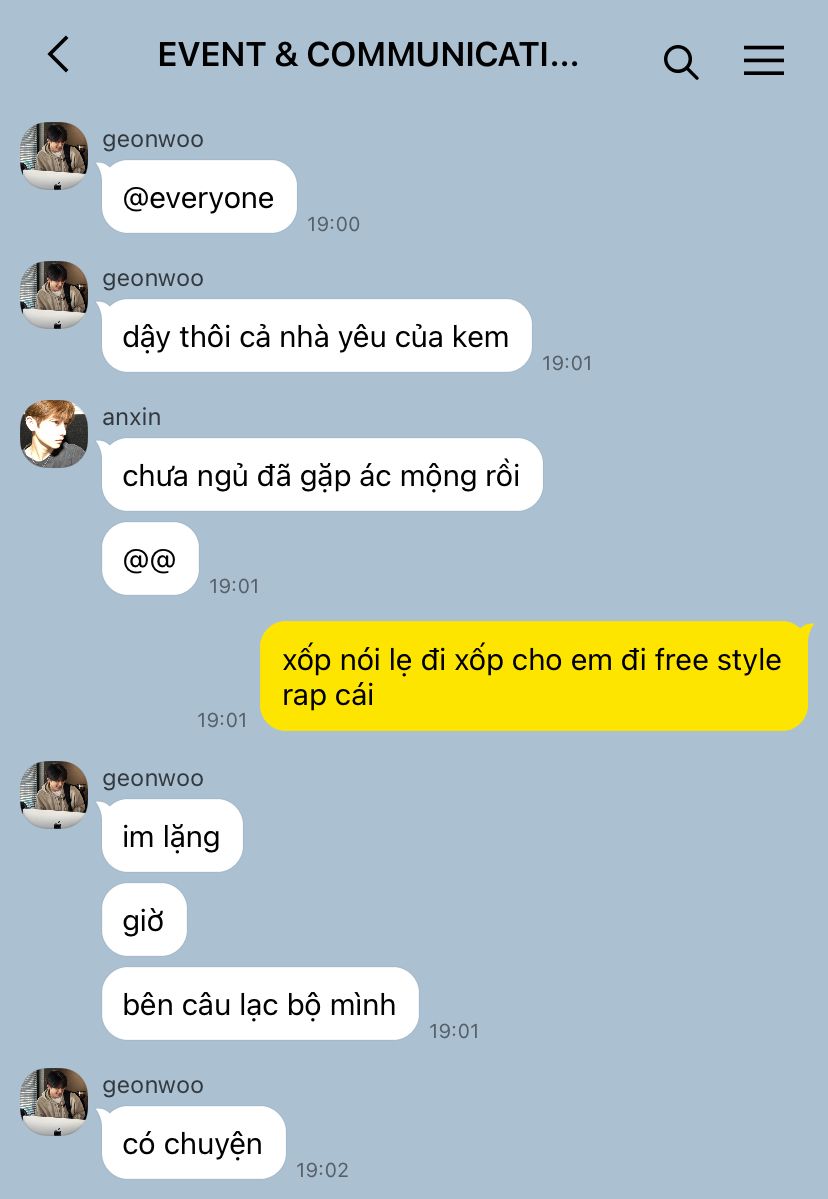The height and width of the screenshot is (1199, 828).
Task: Tap geonwoo's avatar beside 'dậy thôi' message
Action: click(x=54, y=294)
